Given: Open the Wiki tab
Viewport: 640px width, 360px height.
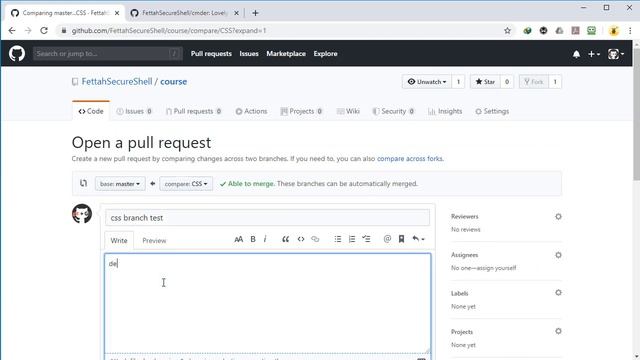Looking at the screenshot, I should [x=348, y=111].
